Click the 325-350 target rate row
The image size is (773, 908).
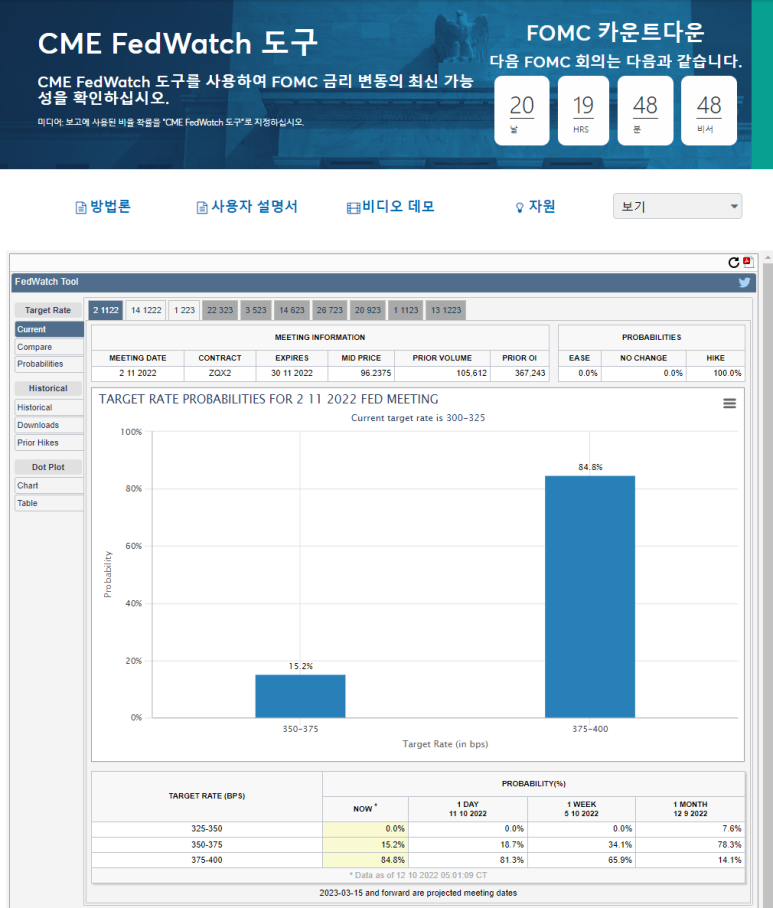point(418,829)
